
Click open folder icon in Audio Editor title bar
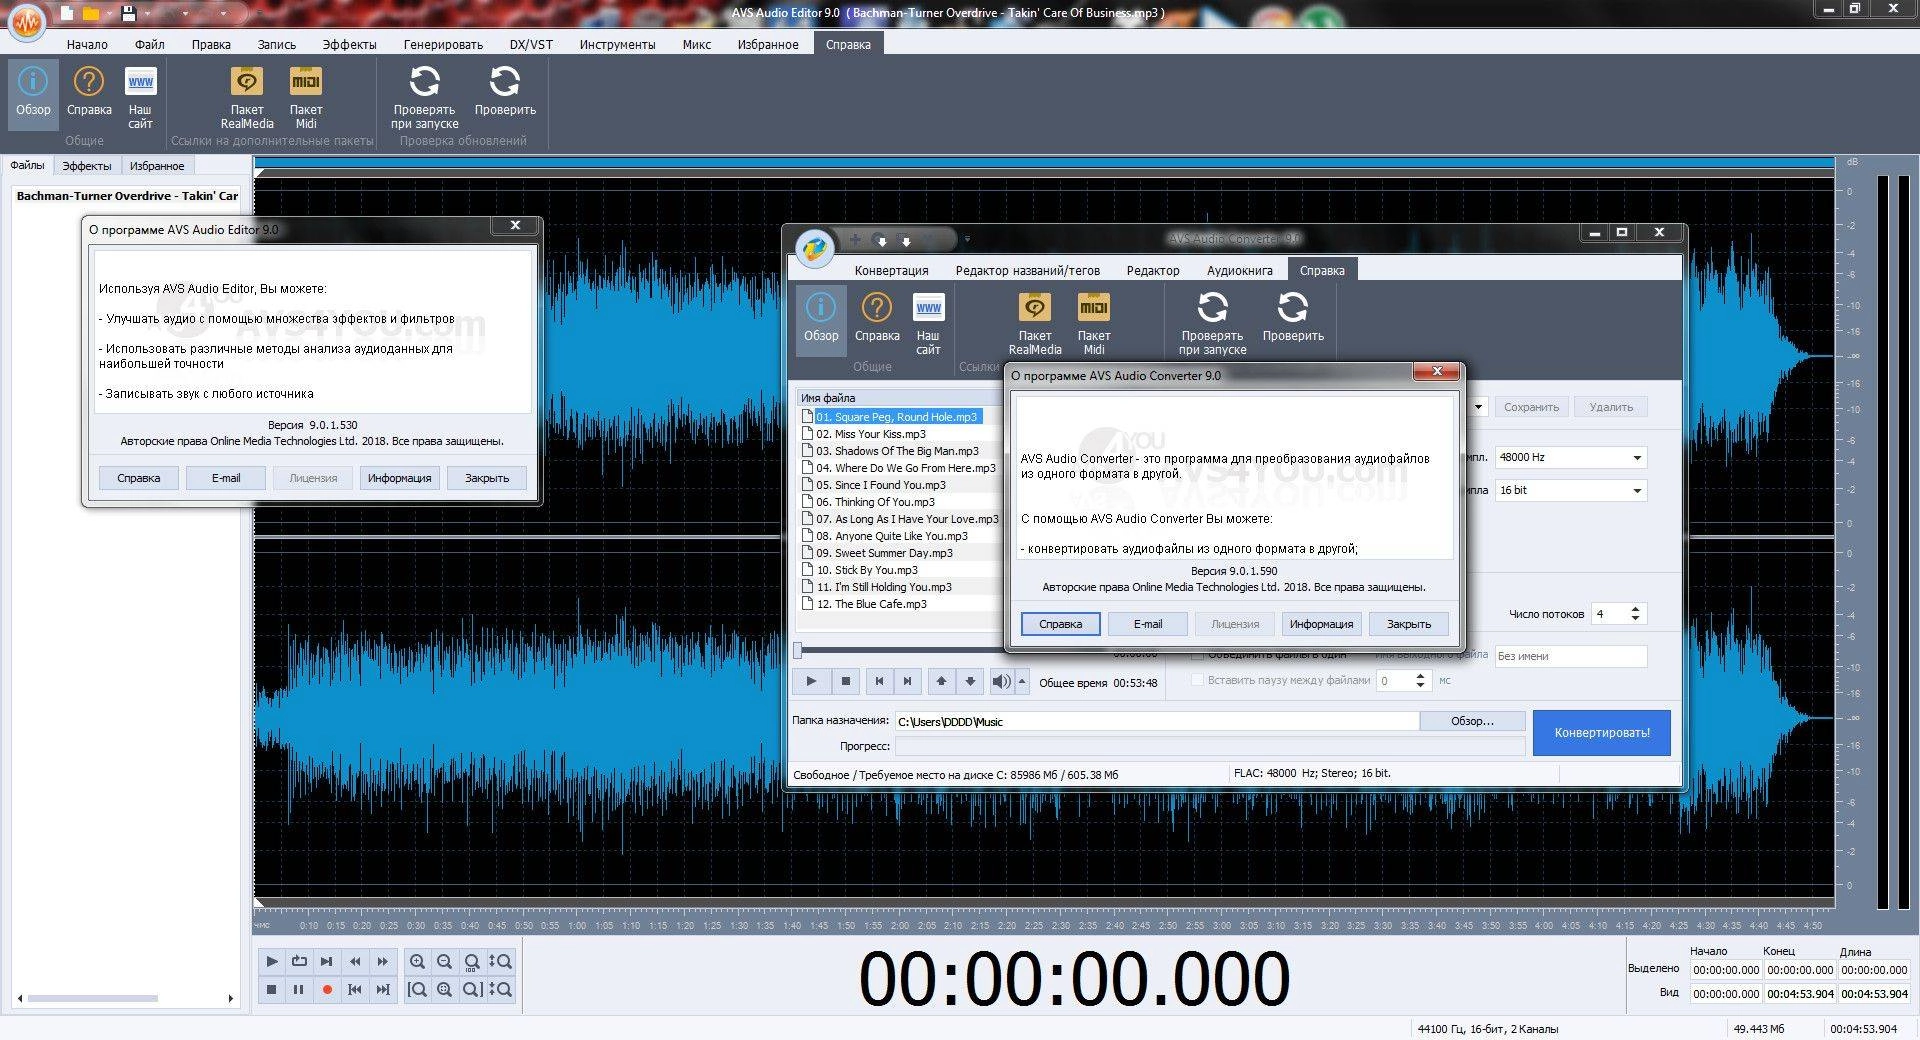pos(91,14)
